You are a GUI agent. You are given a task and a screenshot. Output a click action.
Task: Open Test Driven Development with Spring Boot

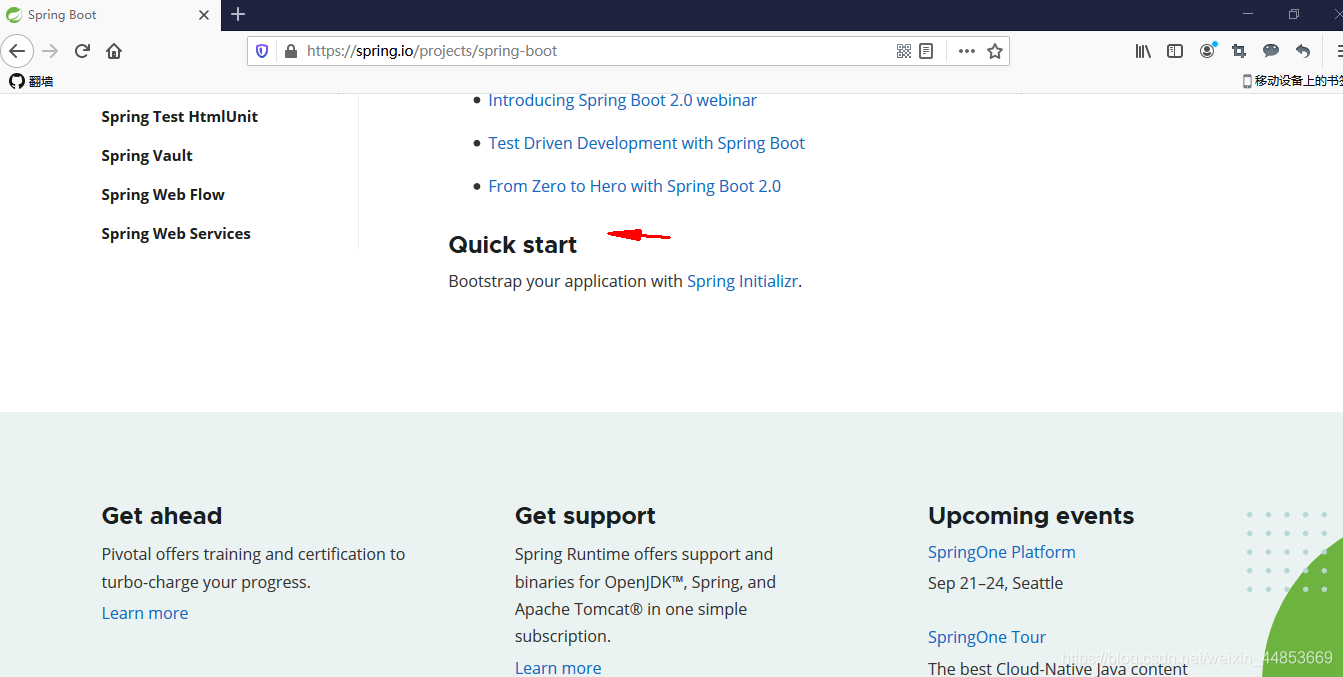click(x=646, y=143)
